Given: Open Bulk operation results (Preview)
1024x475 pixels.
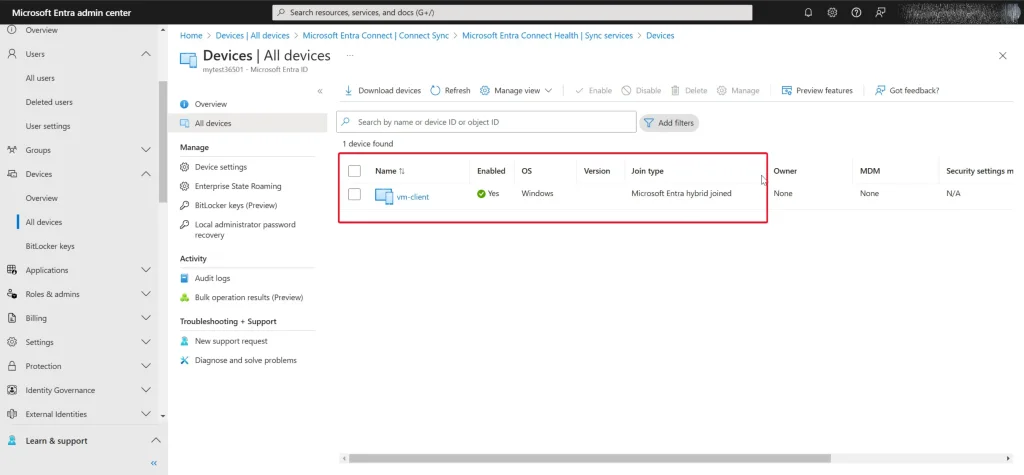Looking at the screenshot, I should coord(249,297).
